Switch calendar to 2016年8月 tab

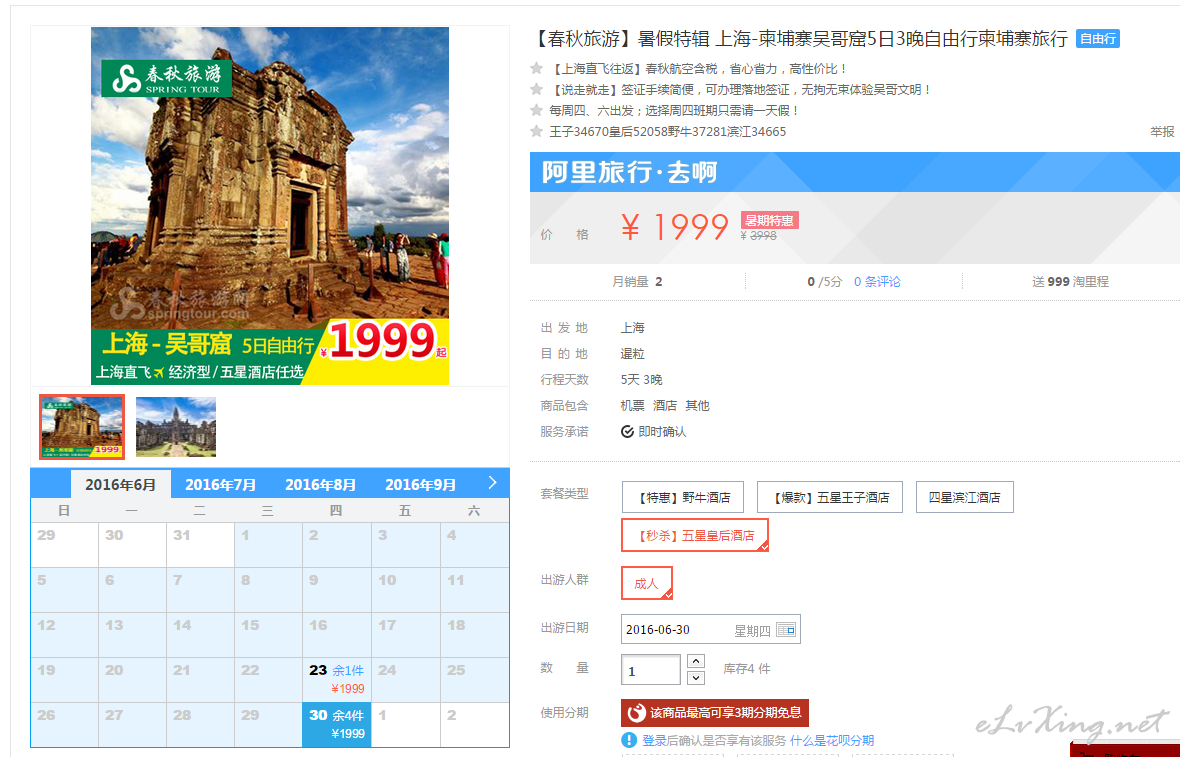pos(321,485)
